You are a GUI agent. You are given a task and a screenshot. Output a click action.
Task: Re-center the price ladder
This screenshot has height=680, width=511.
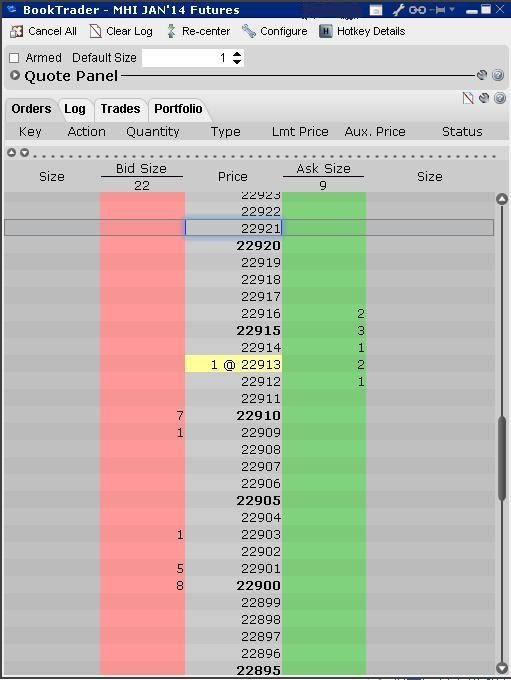pyautogui.click(x=171, y=31)
